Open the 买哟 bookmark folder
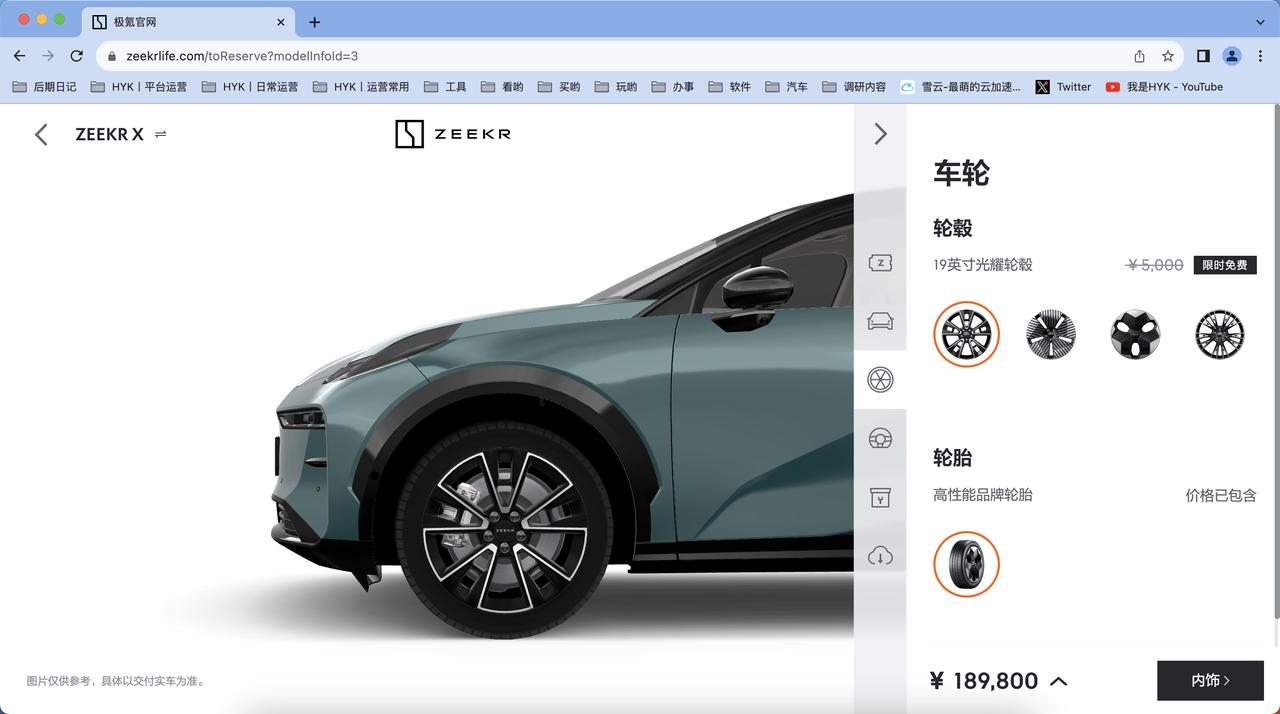Viewport: 1280px width, 714px height. (x=559, y=87)
